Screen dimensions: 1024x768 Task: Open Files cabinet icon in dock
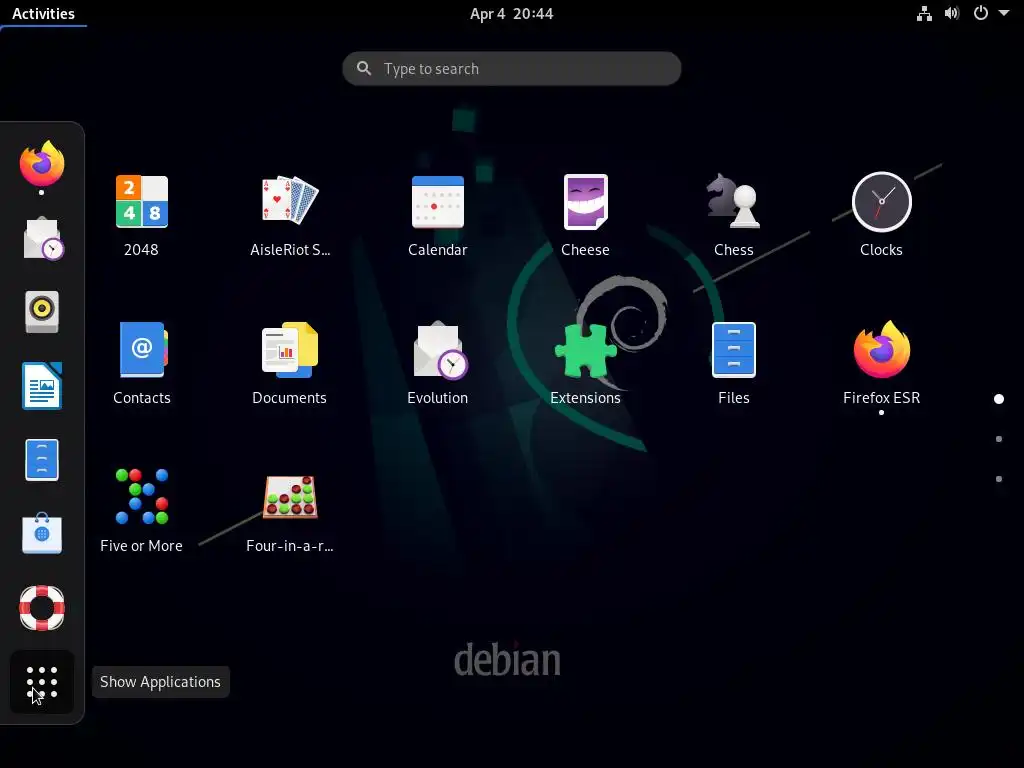(x=42, y=460)
